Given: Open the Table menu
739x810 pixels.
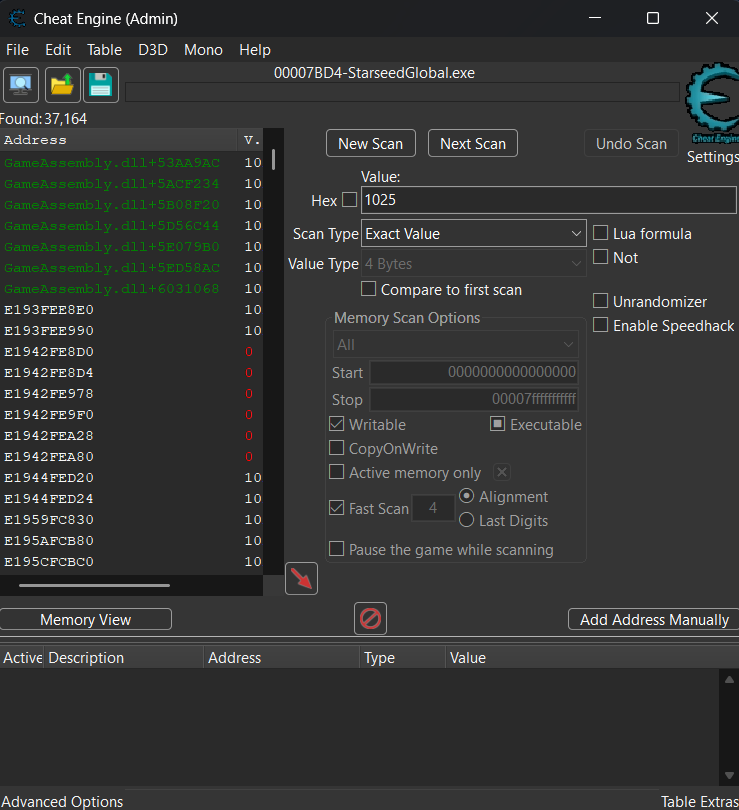Looking at the screenshot, I should click(x=104, y=49).
